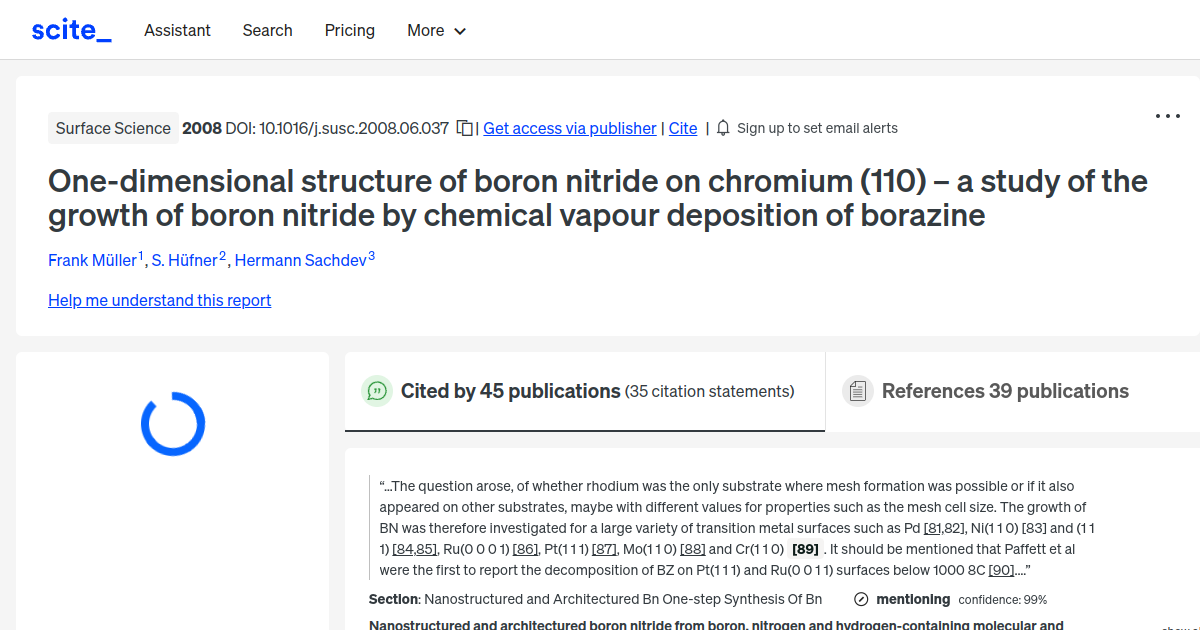Click the green citation statements icon

pos(377,391)
